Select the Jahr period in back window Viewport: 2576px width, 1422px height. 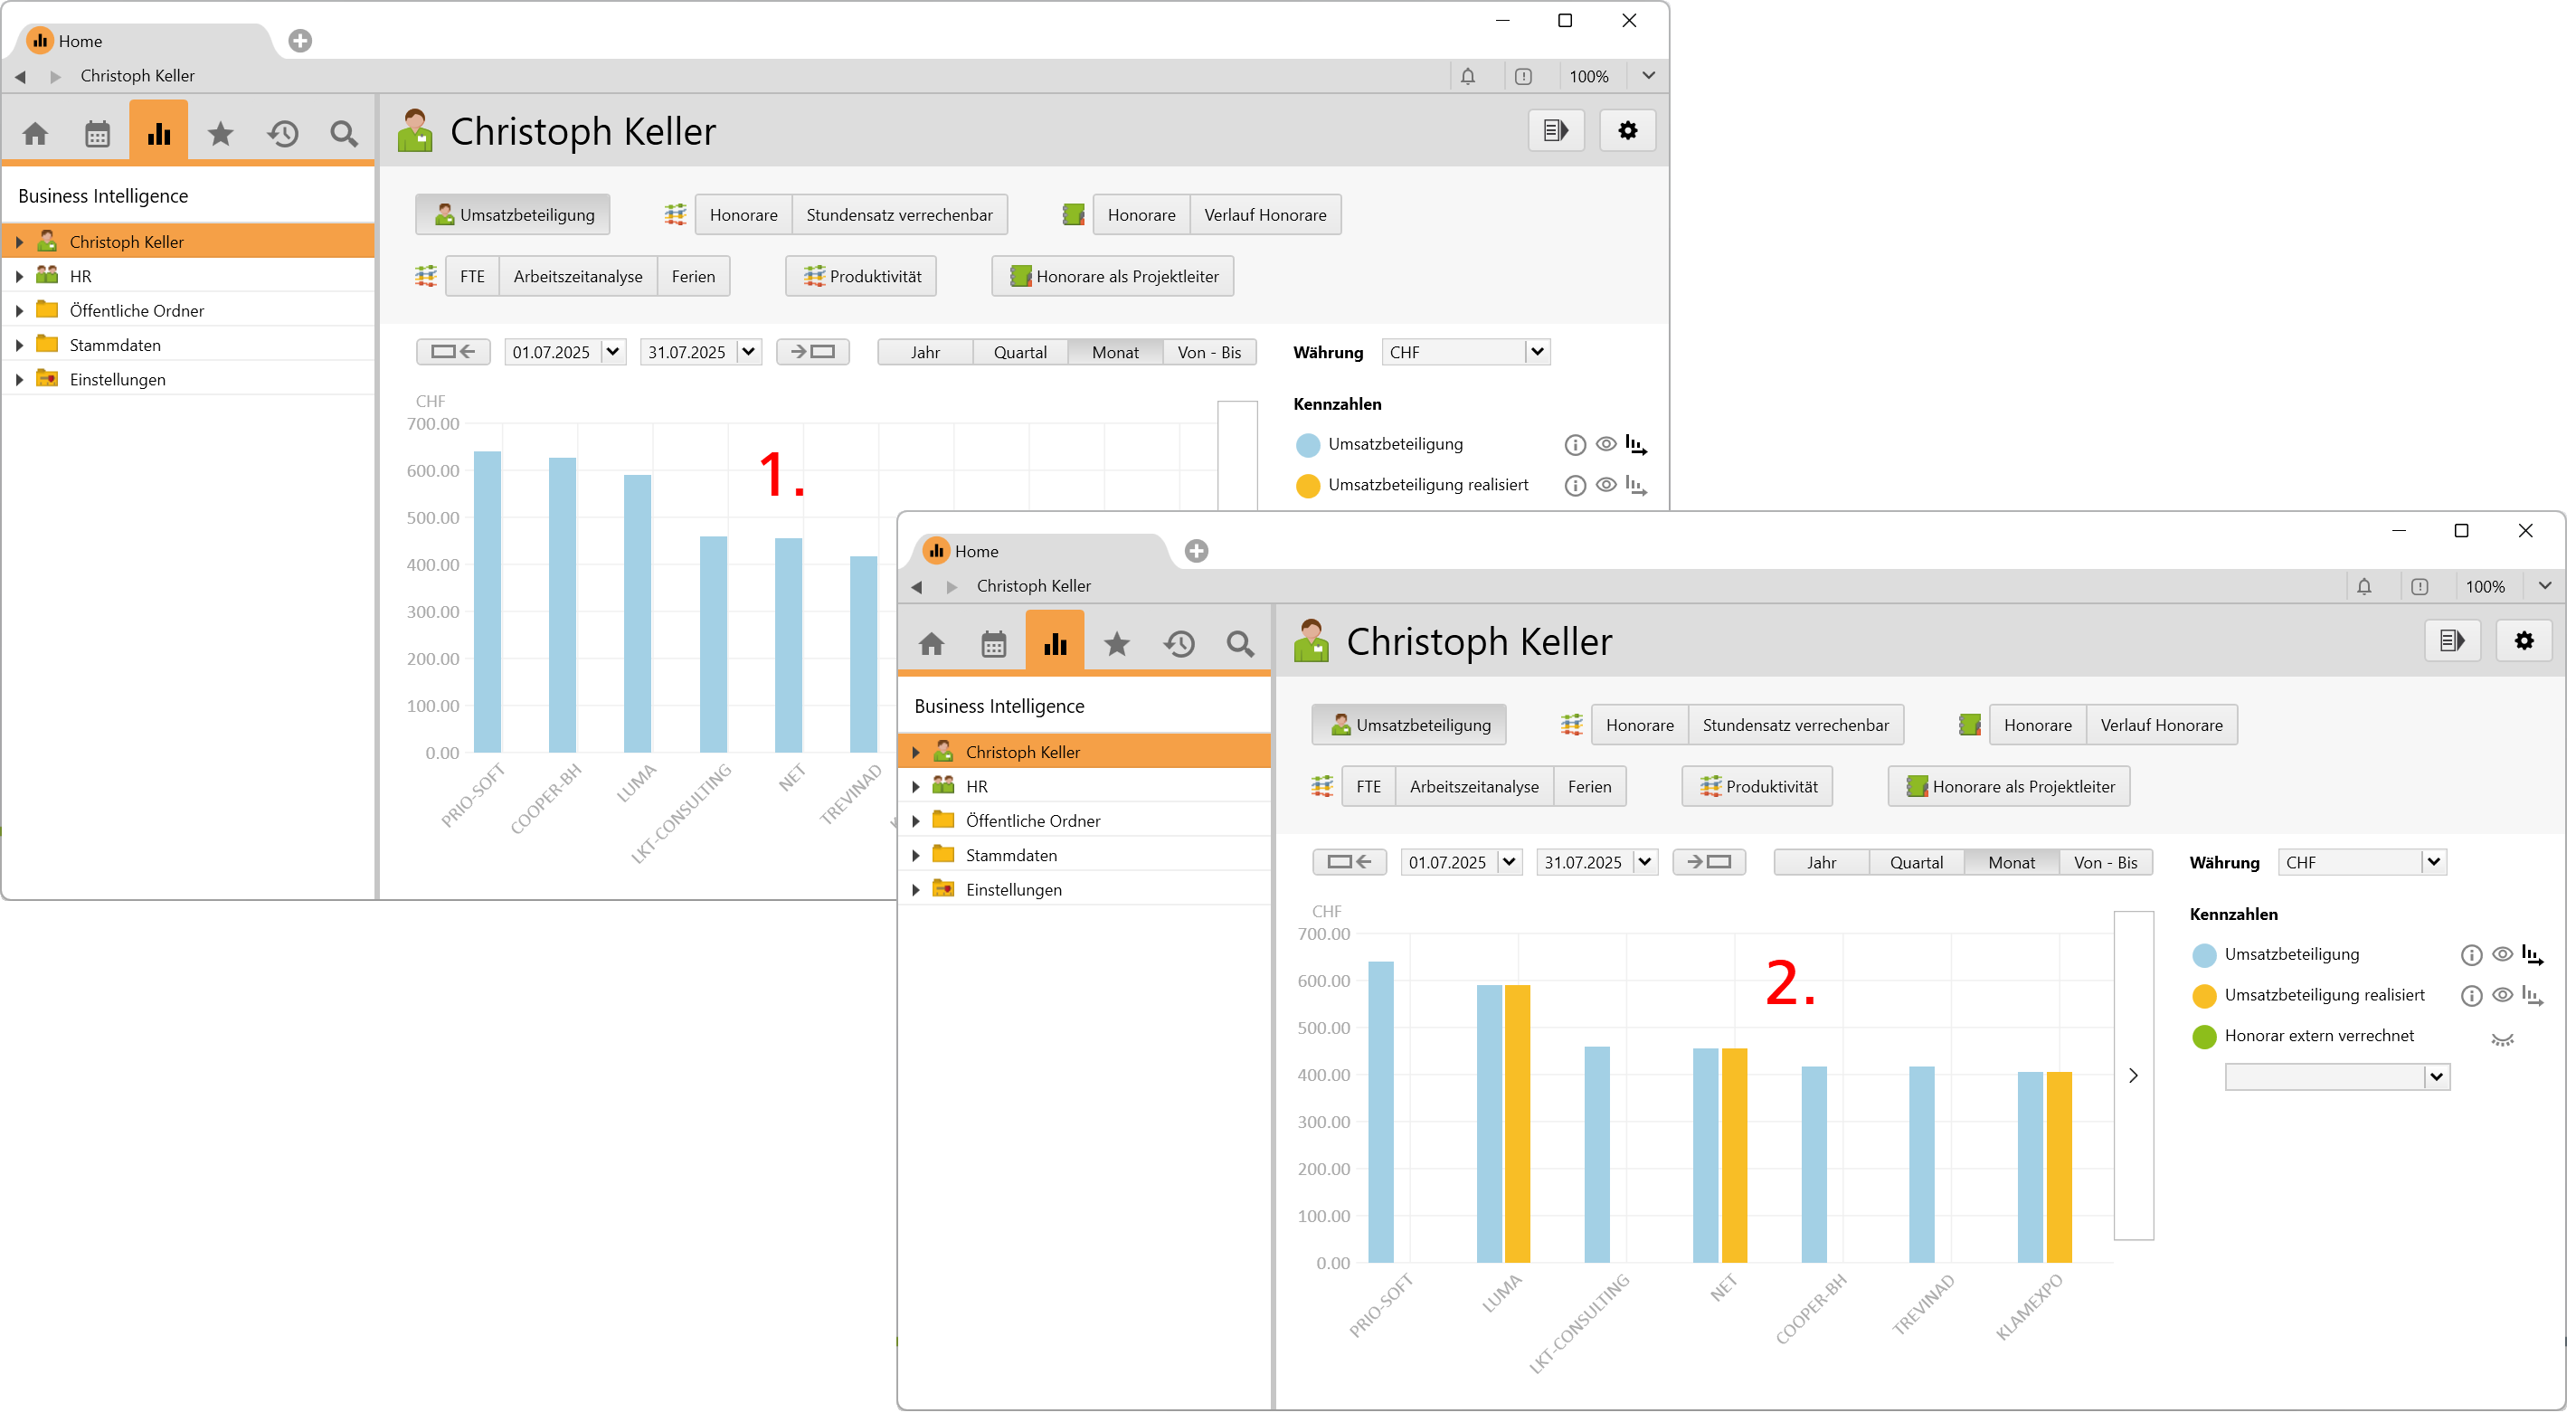pyautogui.click(x=924, y=352)
